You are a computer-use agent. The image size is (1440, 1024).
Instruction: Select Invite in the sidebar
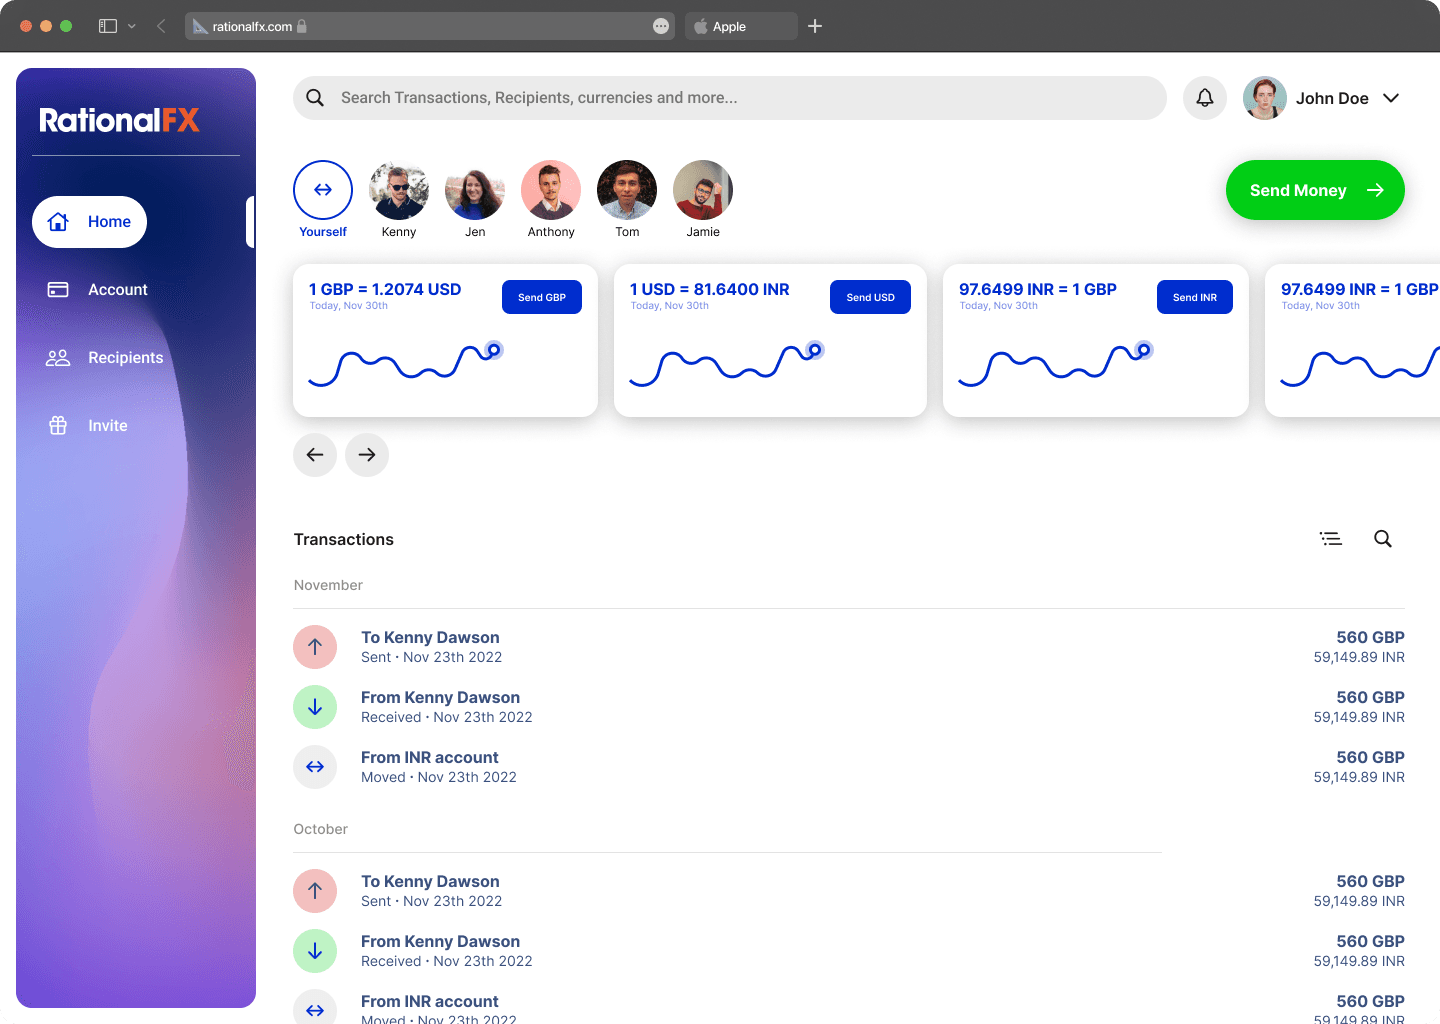(107, 426)
